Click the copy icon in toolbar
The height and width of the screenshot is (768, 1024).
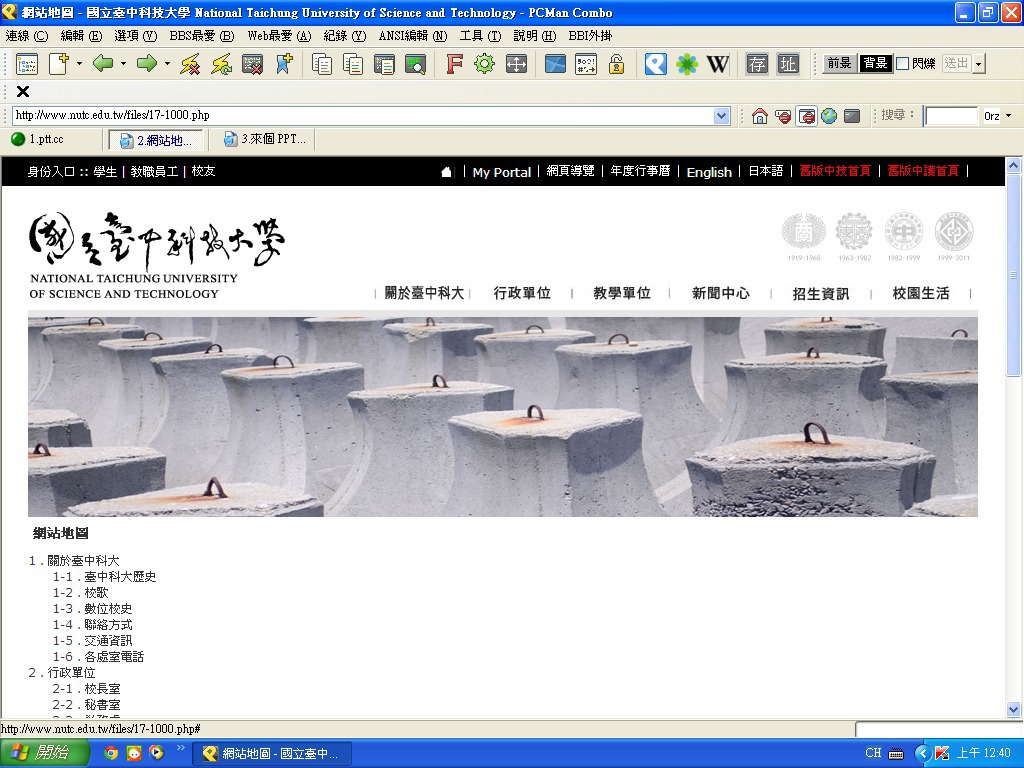coord(322,64)
